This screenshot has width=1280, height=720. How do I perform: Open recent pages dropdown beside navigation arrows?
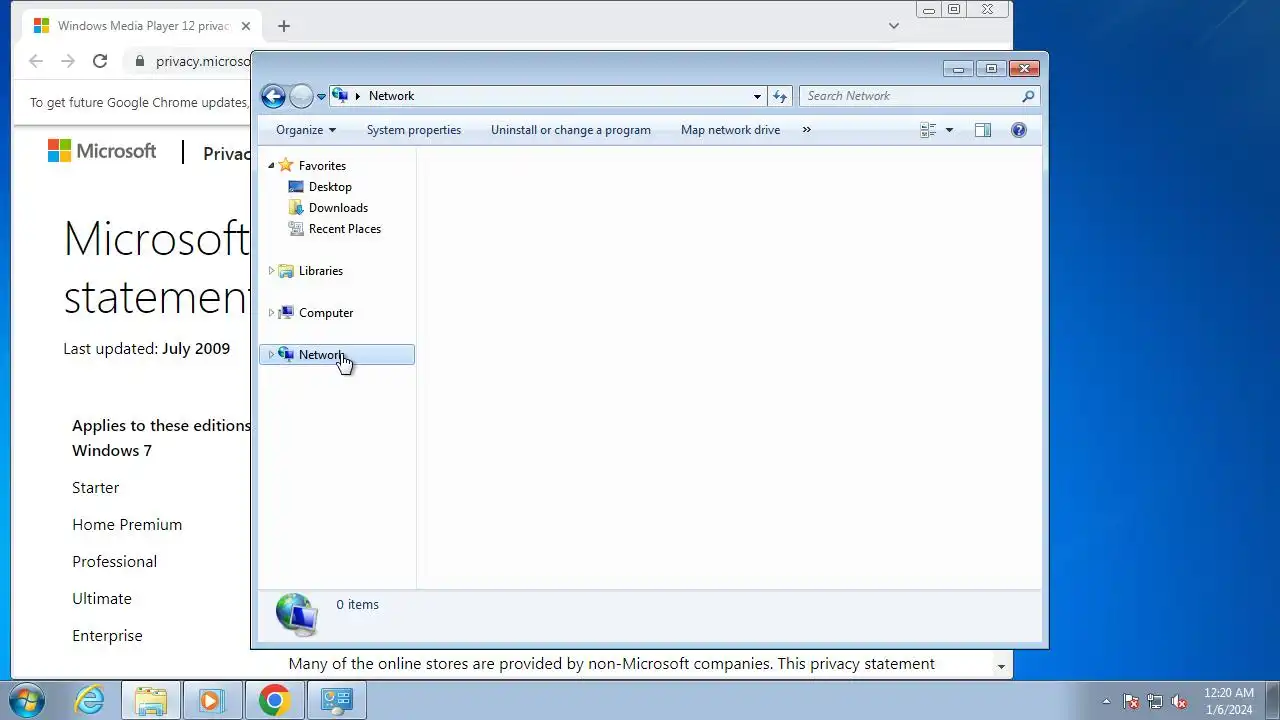point(321,97)
